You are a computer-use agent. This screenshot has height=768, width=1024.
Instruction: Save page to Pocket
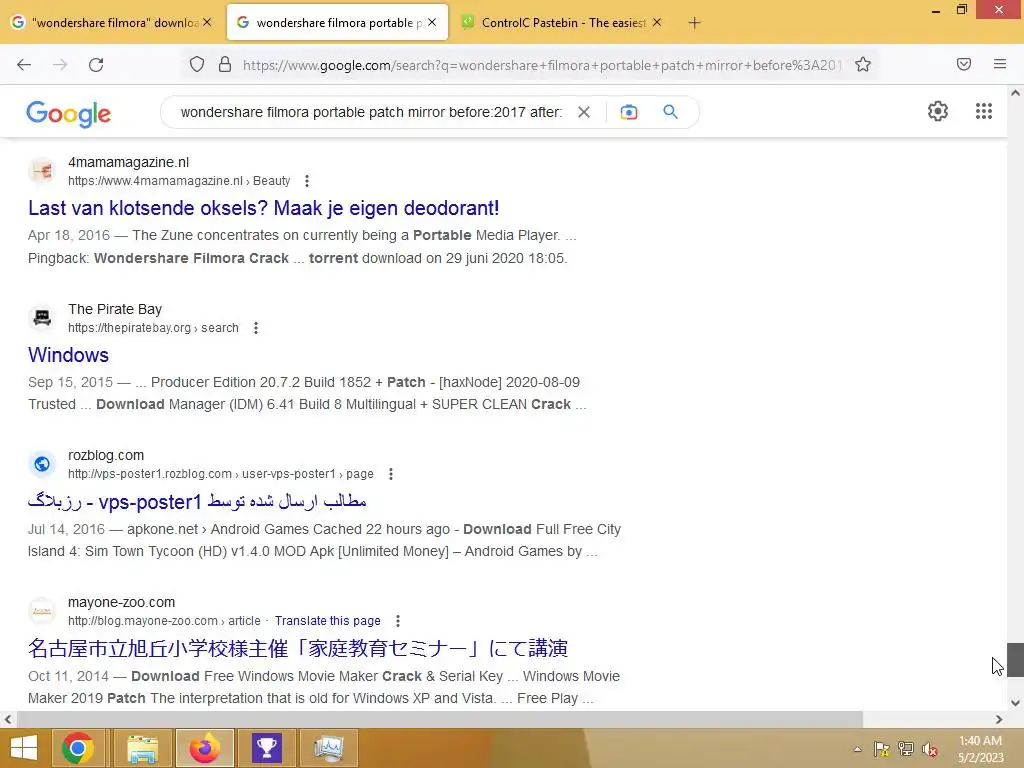coord(964,64)
